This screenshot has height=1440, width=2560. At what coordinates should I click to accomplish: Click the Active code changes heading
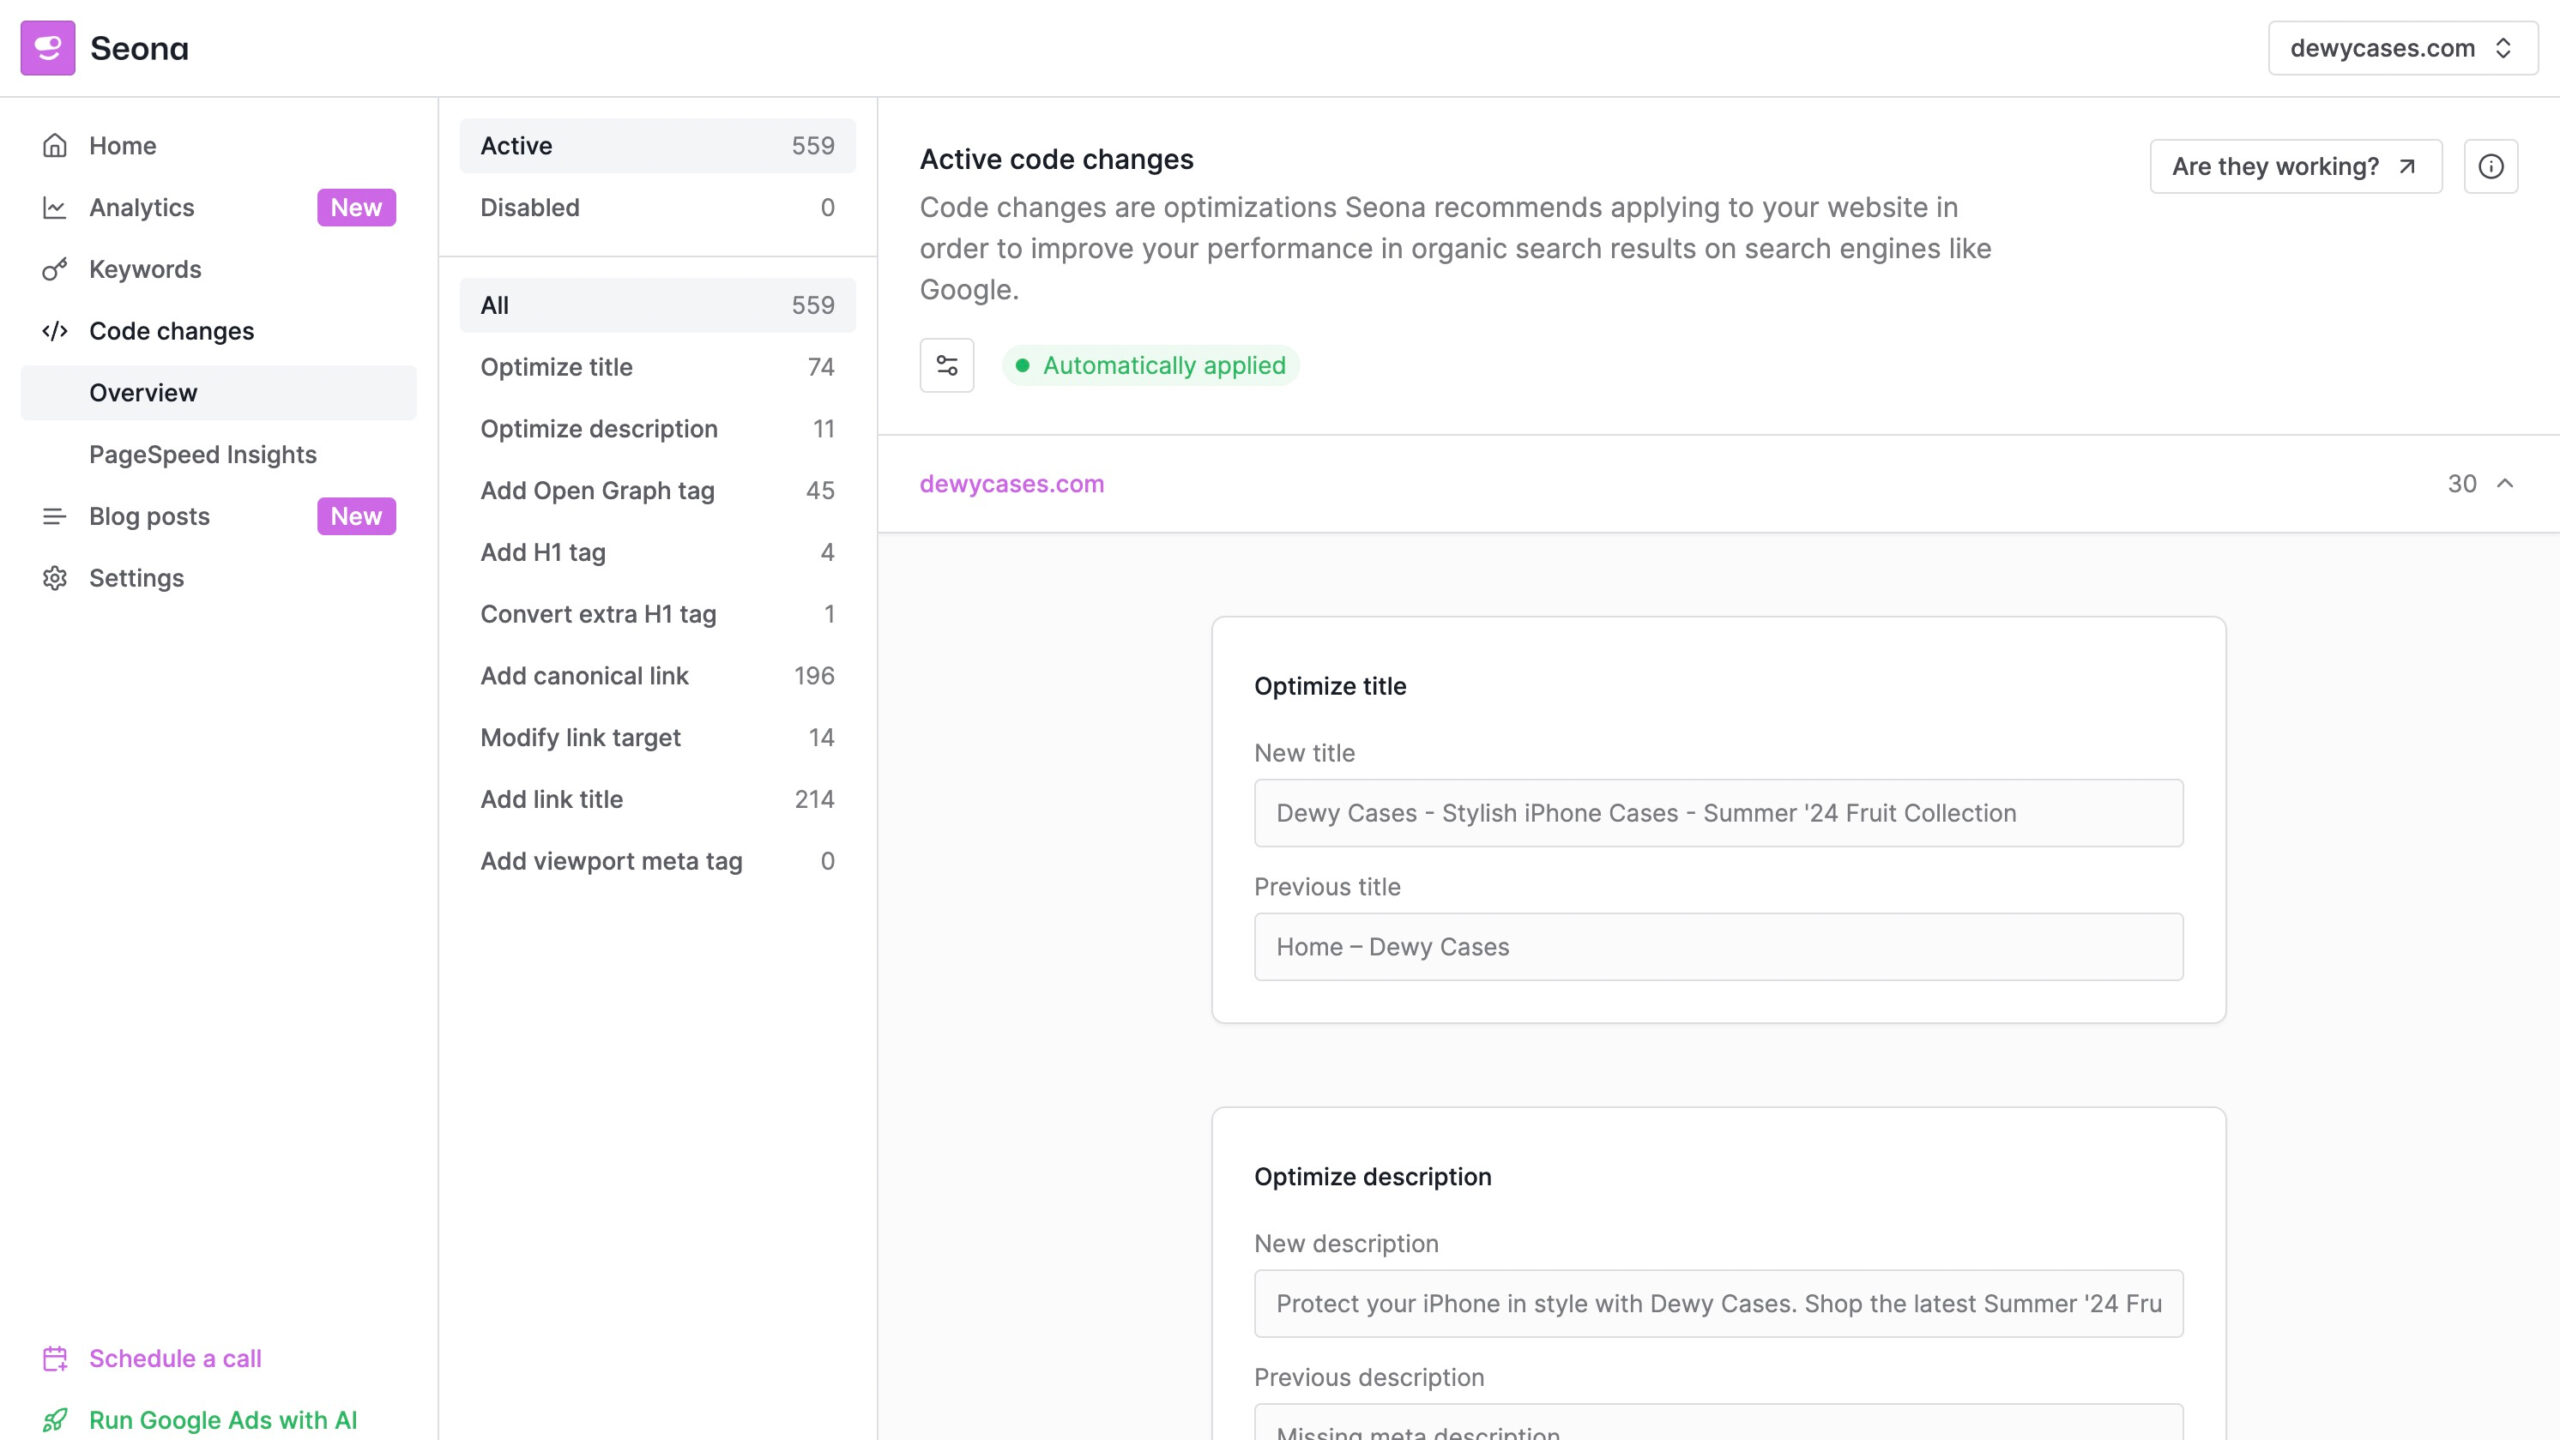click(x=1057, y=160)
